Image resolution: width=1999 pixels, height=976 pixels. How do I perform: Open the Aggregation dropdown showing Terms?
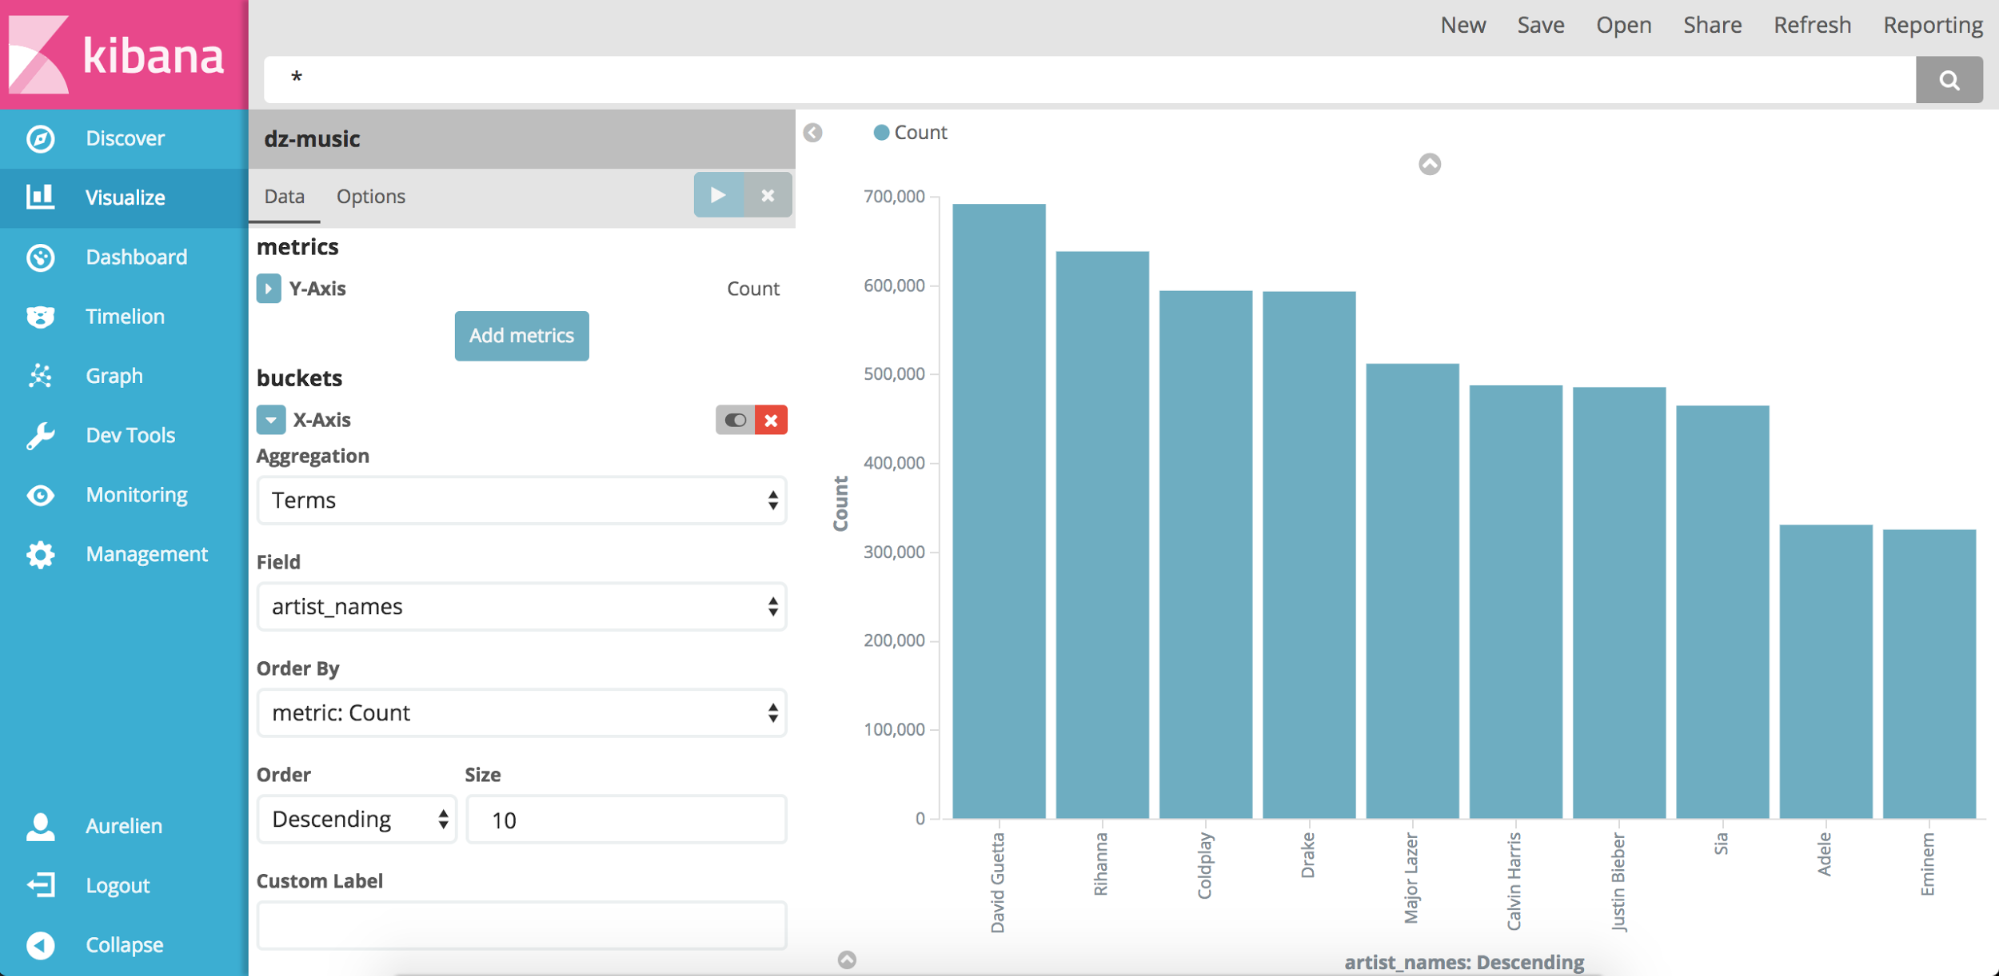point(521,500)
